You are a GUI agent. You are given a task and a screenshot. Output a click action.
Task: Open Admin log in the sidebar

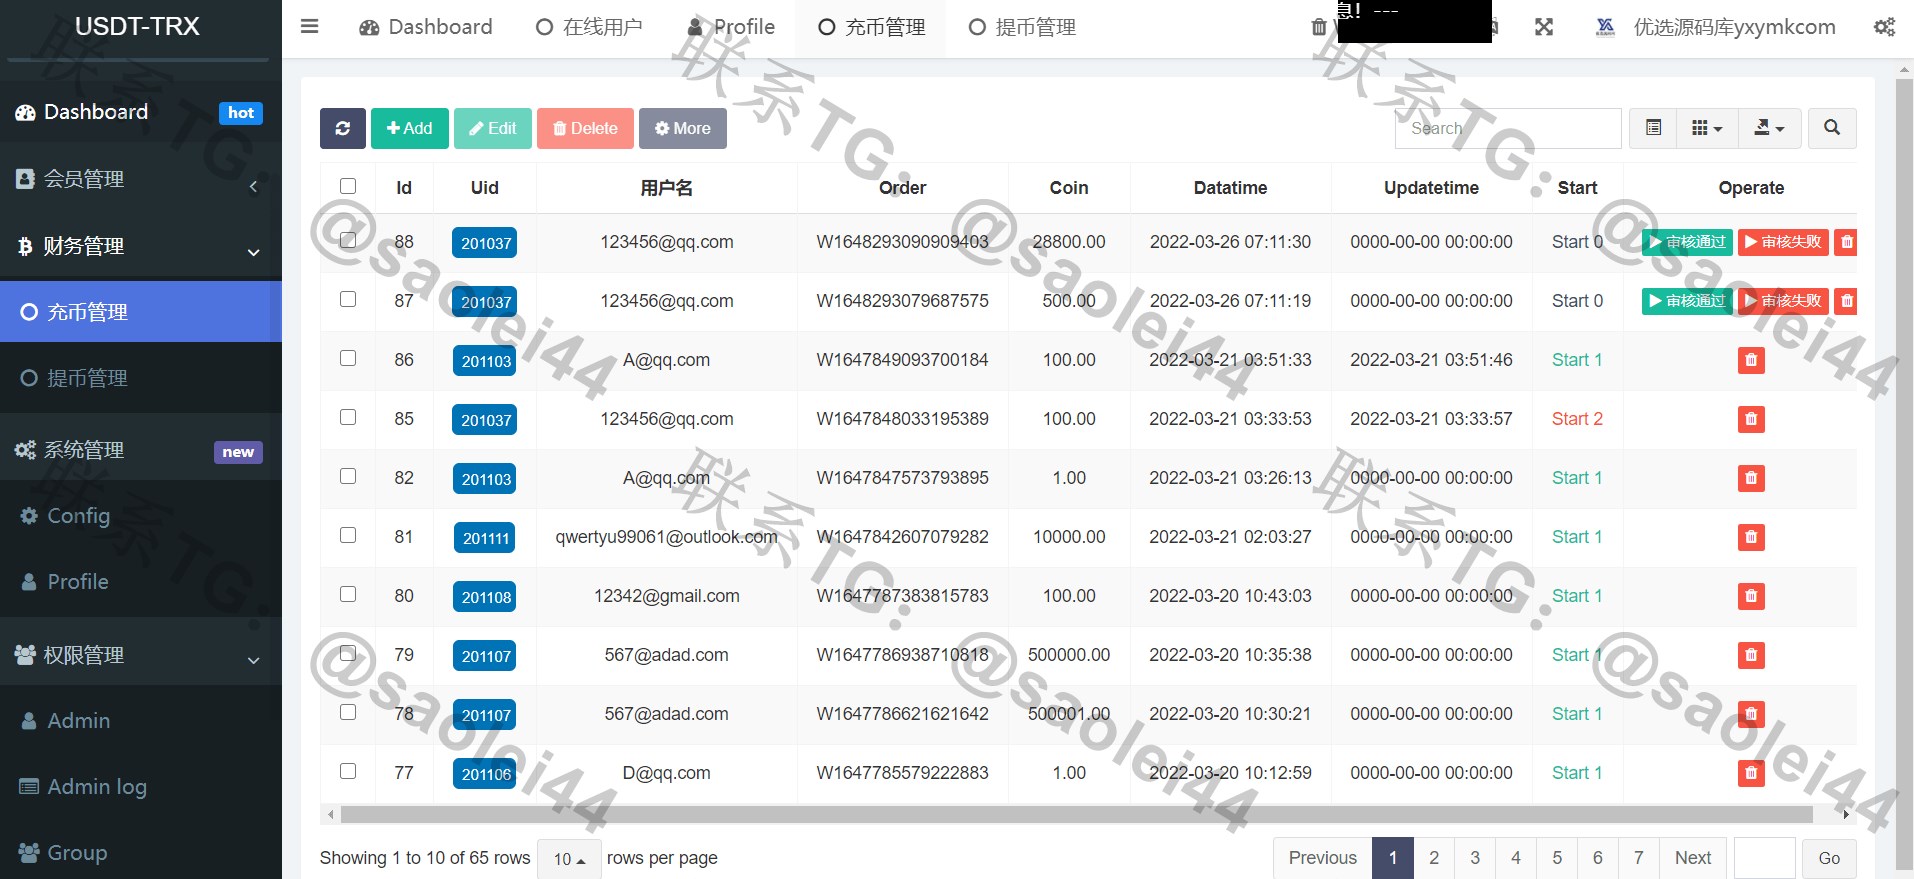(141, 787)
